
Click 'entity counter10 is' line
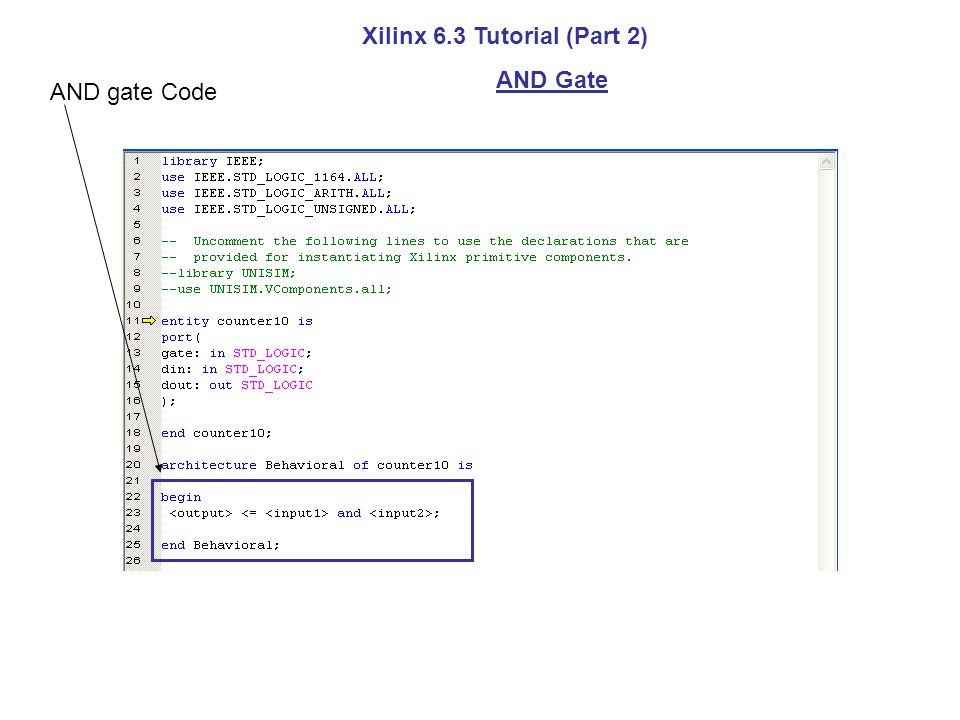(237, 321)
